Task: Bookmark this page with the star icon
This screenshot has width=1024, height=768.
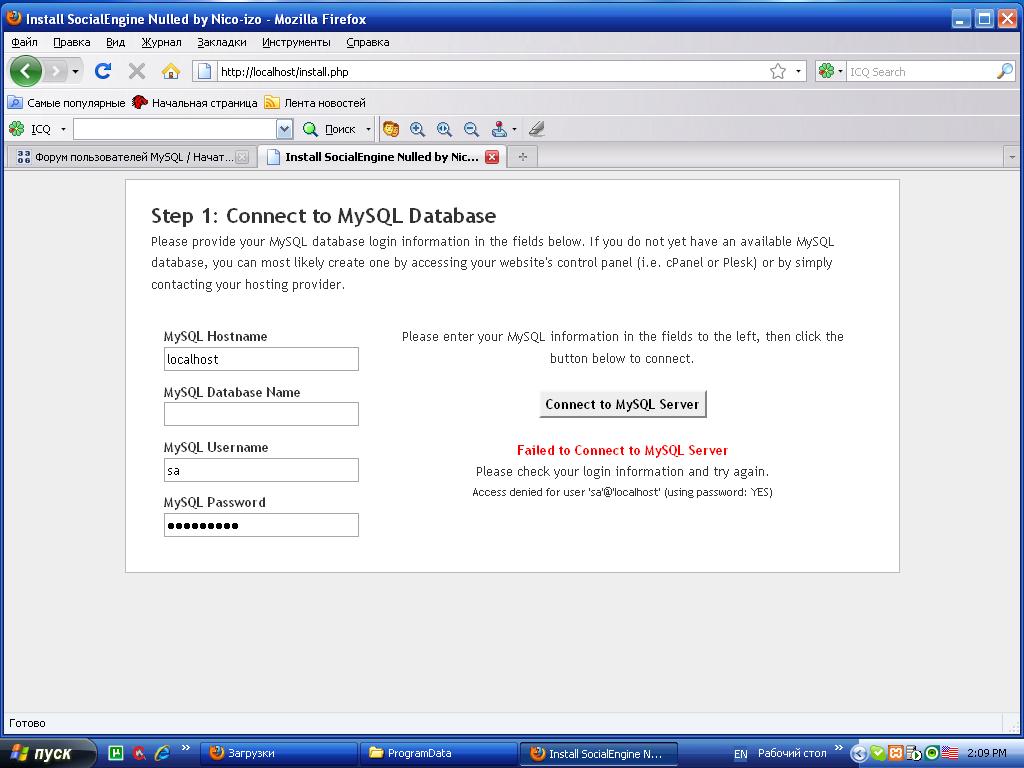Action: point(778,71)
